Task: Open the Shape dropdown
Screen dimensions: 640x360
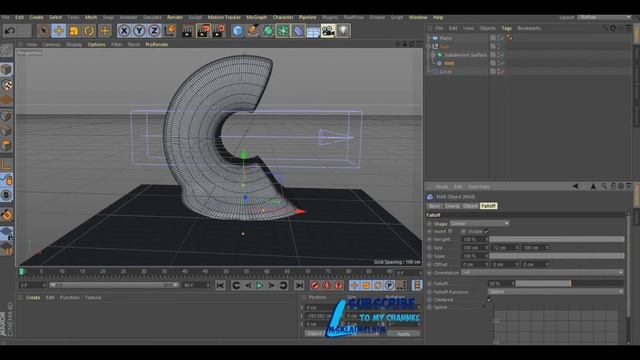Action: [480, 223]
